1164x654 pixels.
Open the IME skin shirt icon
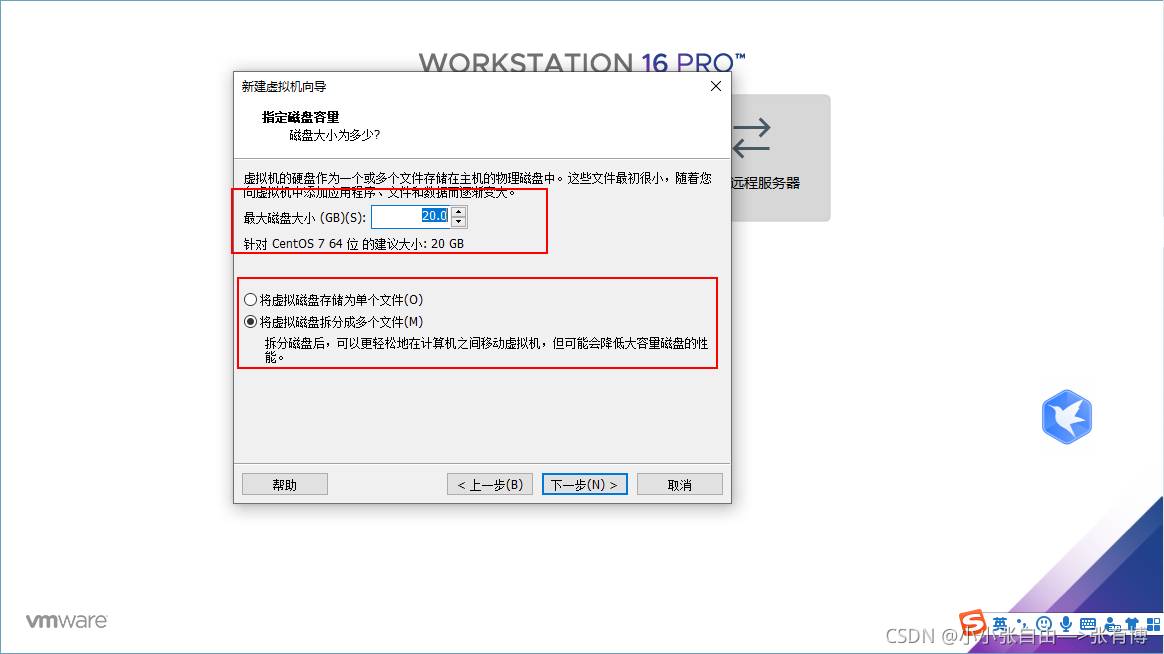tap(1132, 624)
